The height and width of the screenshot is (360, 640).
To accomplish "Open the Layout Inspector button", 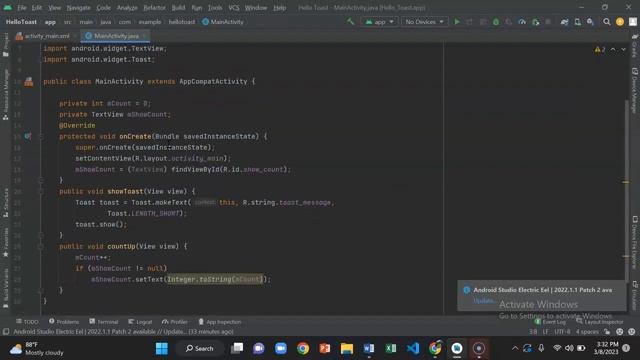I will pos(600,322).
